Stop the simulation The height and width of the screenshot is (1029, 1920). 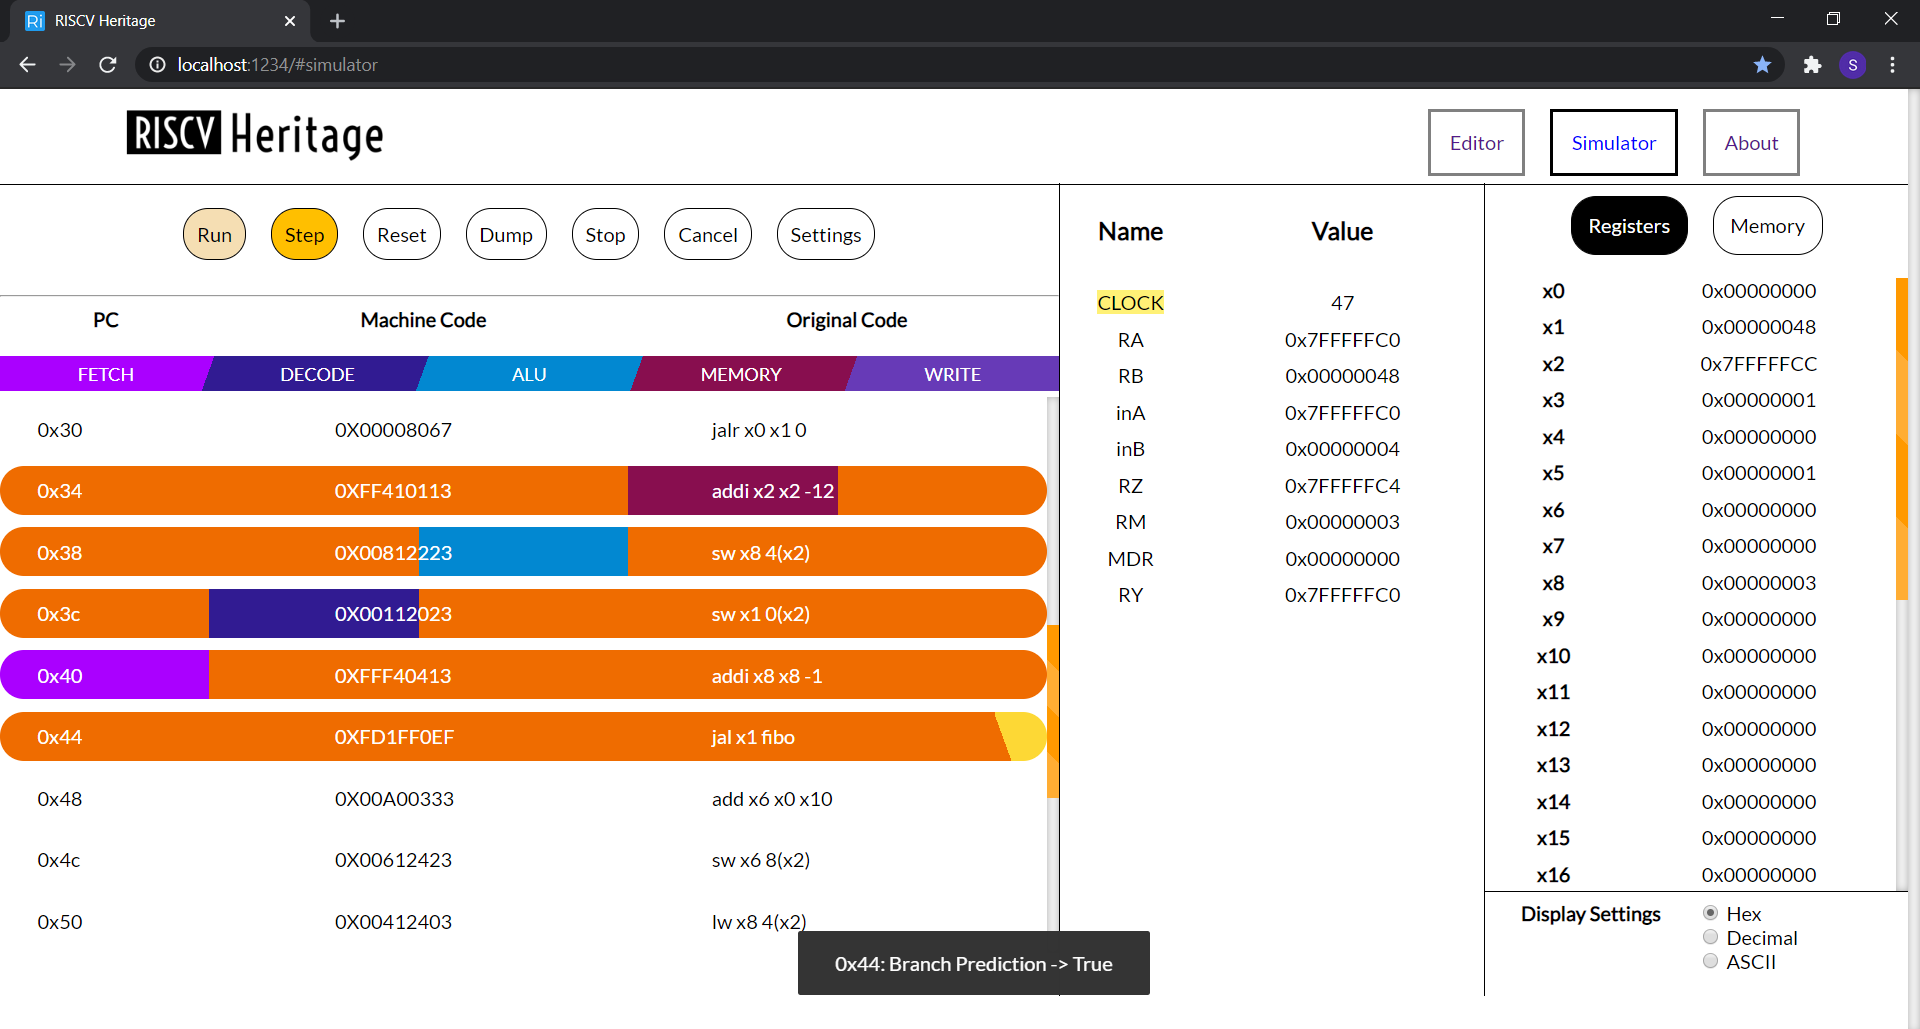tap(605, 234)
